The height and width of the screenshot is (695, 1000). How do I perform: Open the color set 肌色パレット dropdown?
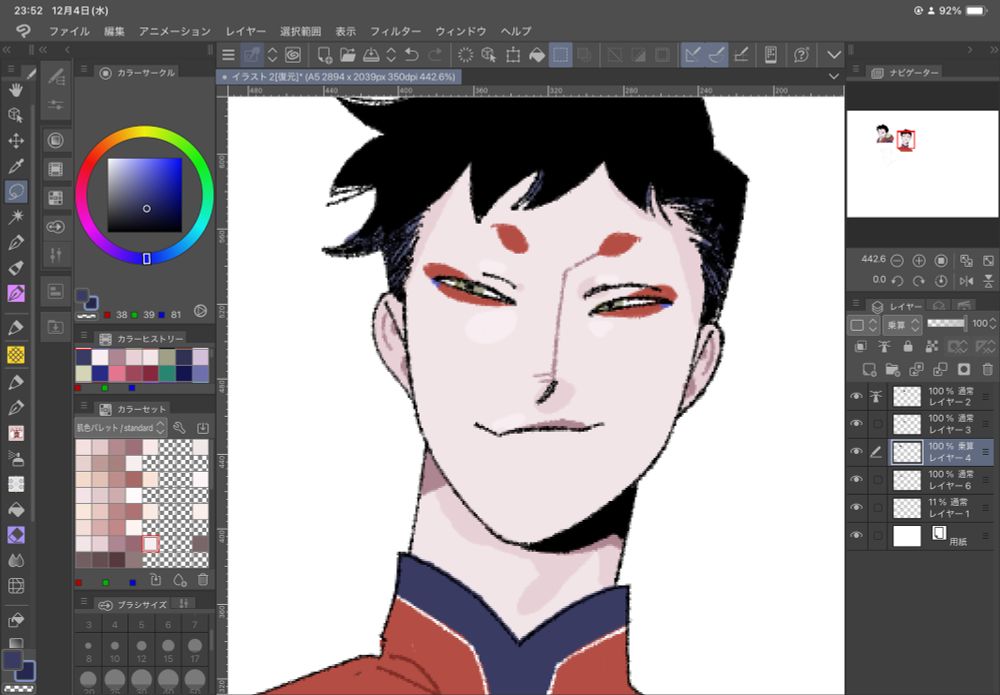pyautogui.click(x=121, y=428)
